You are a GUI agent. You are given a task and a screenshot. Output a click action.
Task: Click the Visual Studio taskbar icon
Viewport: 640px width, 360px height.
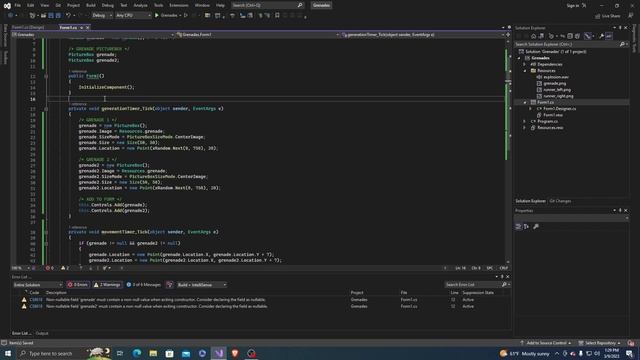(x=219, y=353)
